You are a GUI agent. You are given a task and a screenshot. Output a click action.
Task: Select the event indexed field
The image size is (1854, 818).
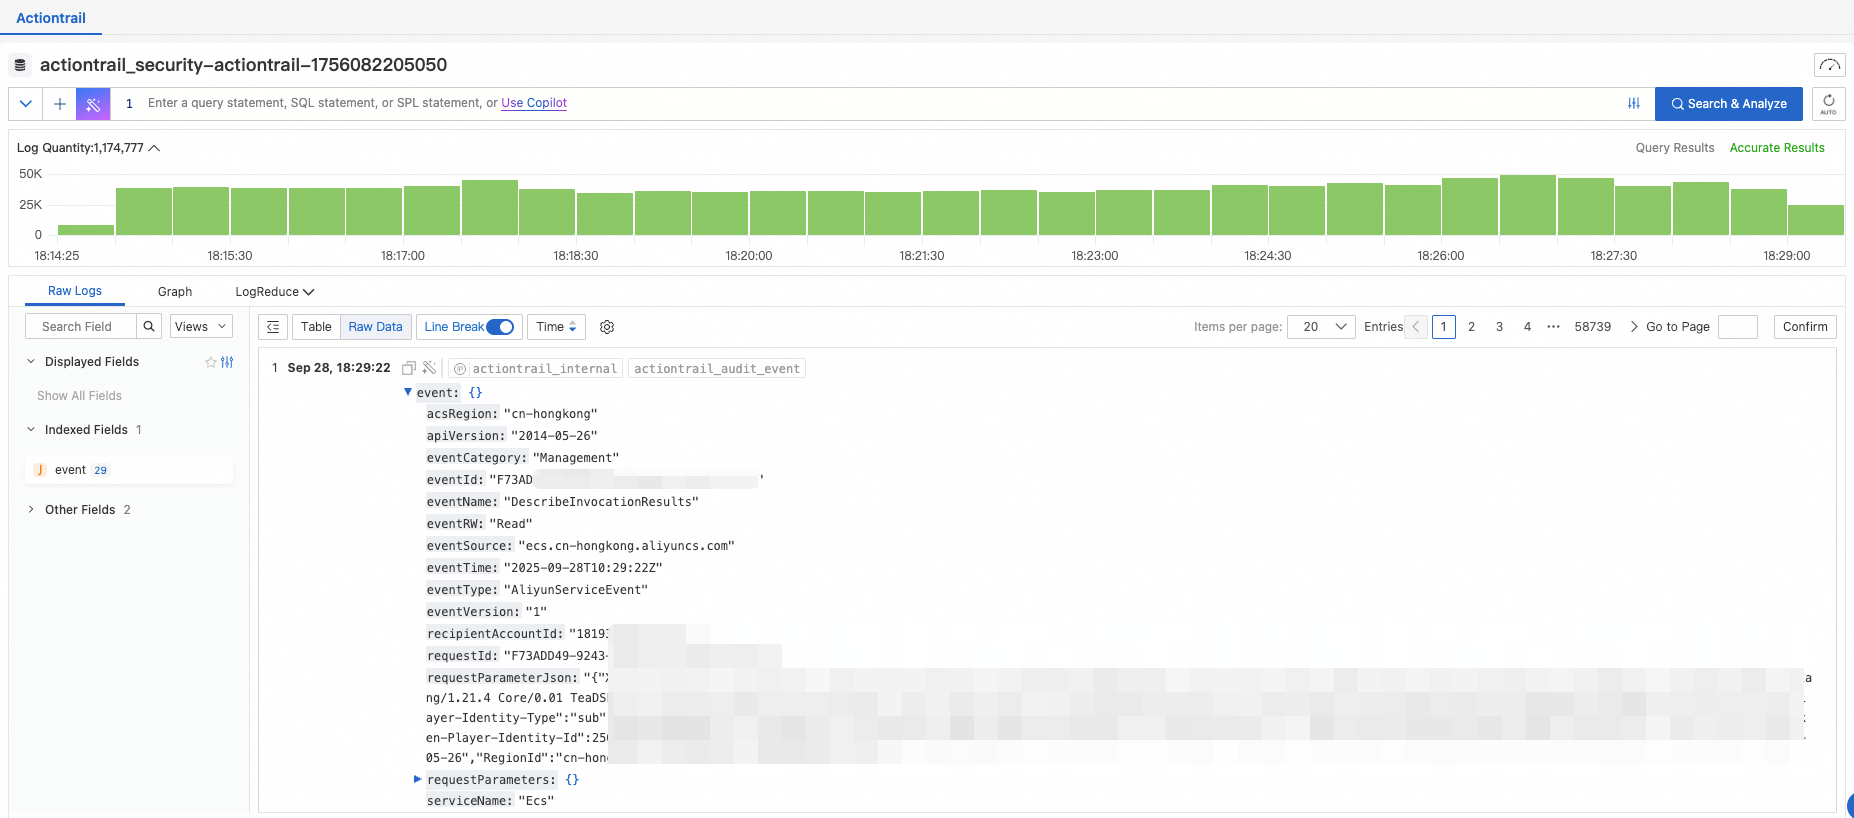(129, 470)
